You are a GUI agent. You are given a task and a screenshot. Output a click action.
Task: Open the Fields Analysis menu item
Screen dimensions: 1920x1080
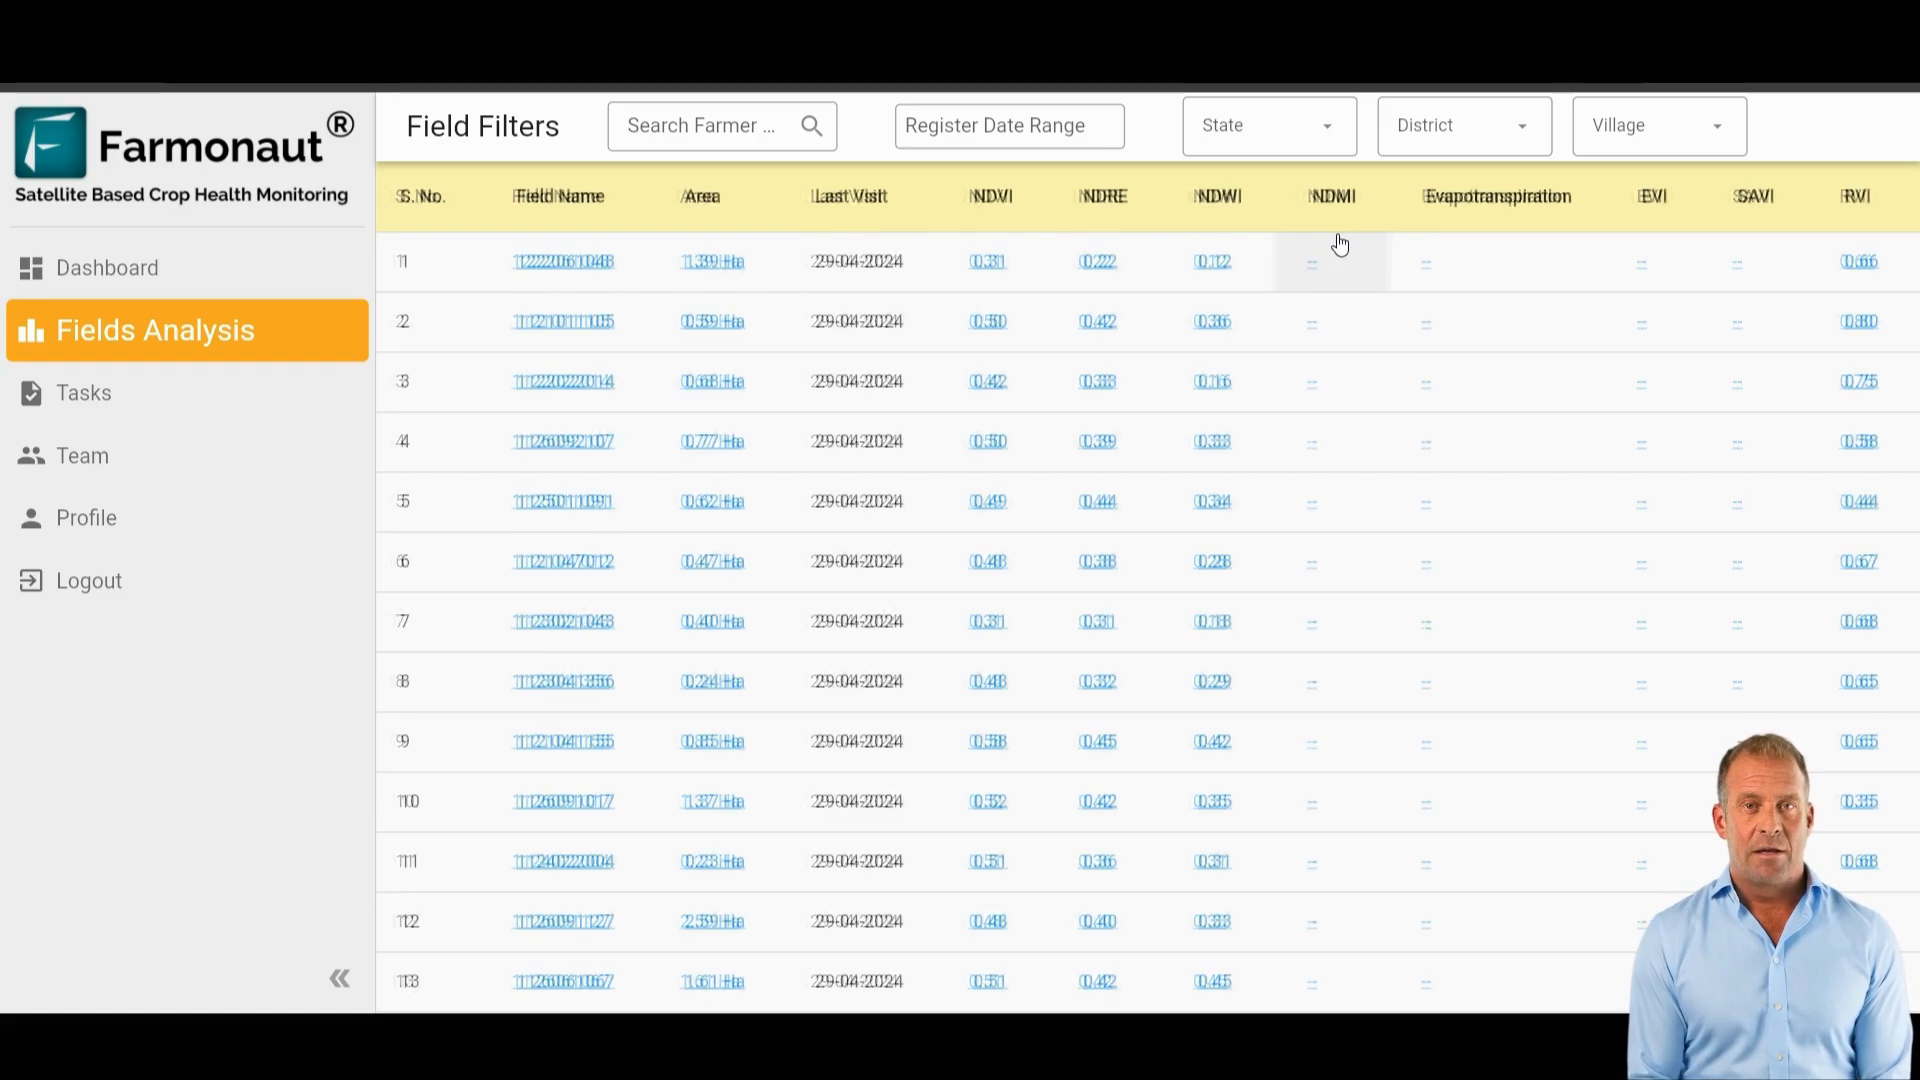pos(187,330)
